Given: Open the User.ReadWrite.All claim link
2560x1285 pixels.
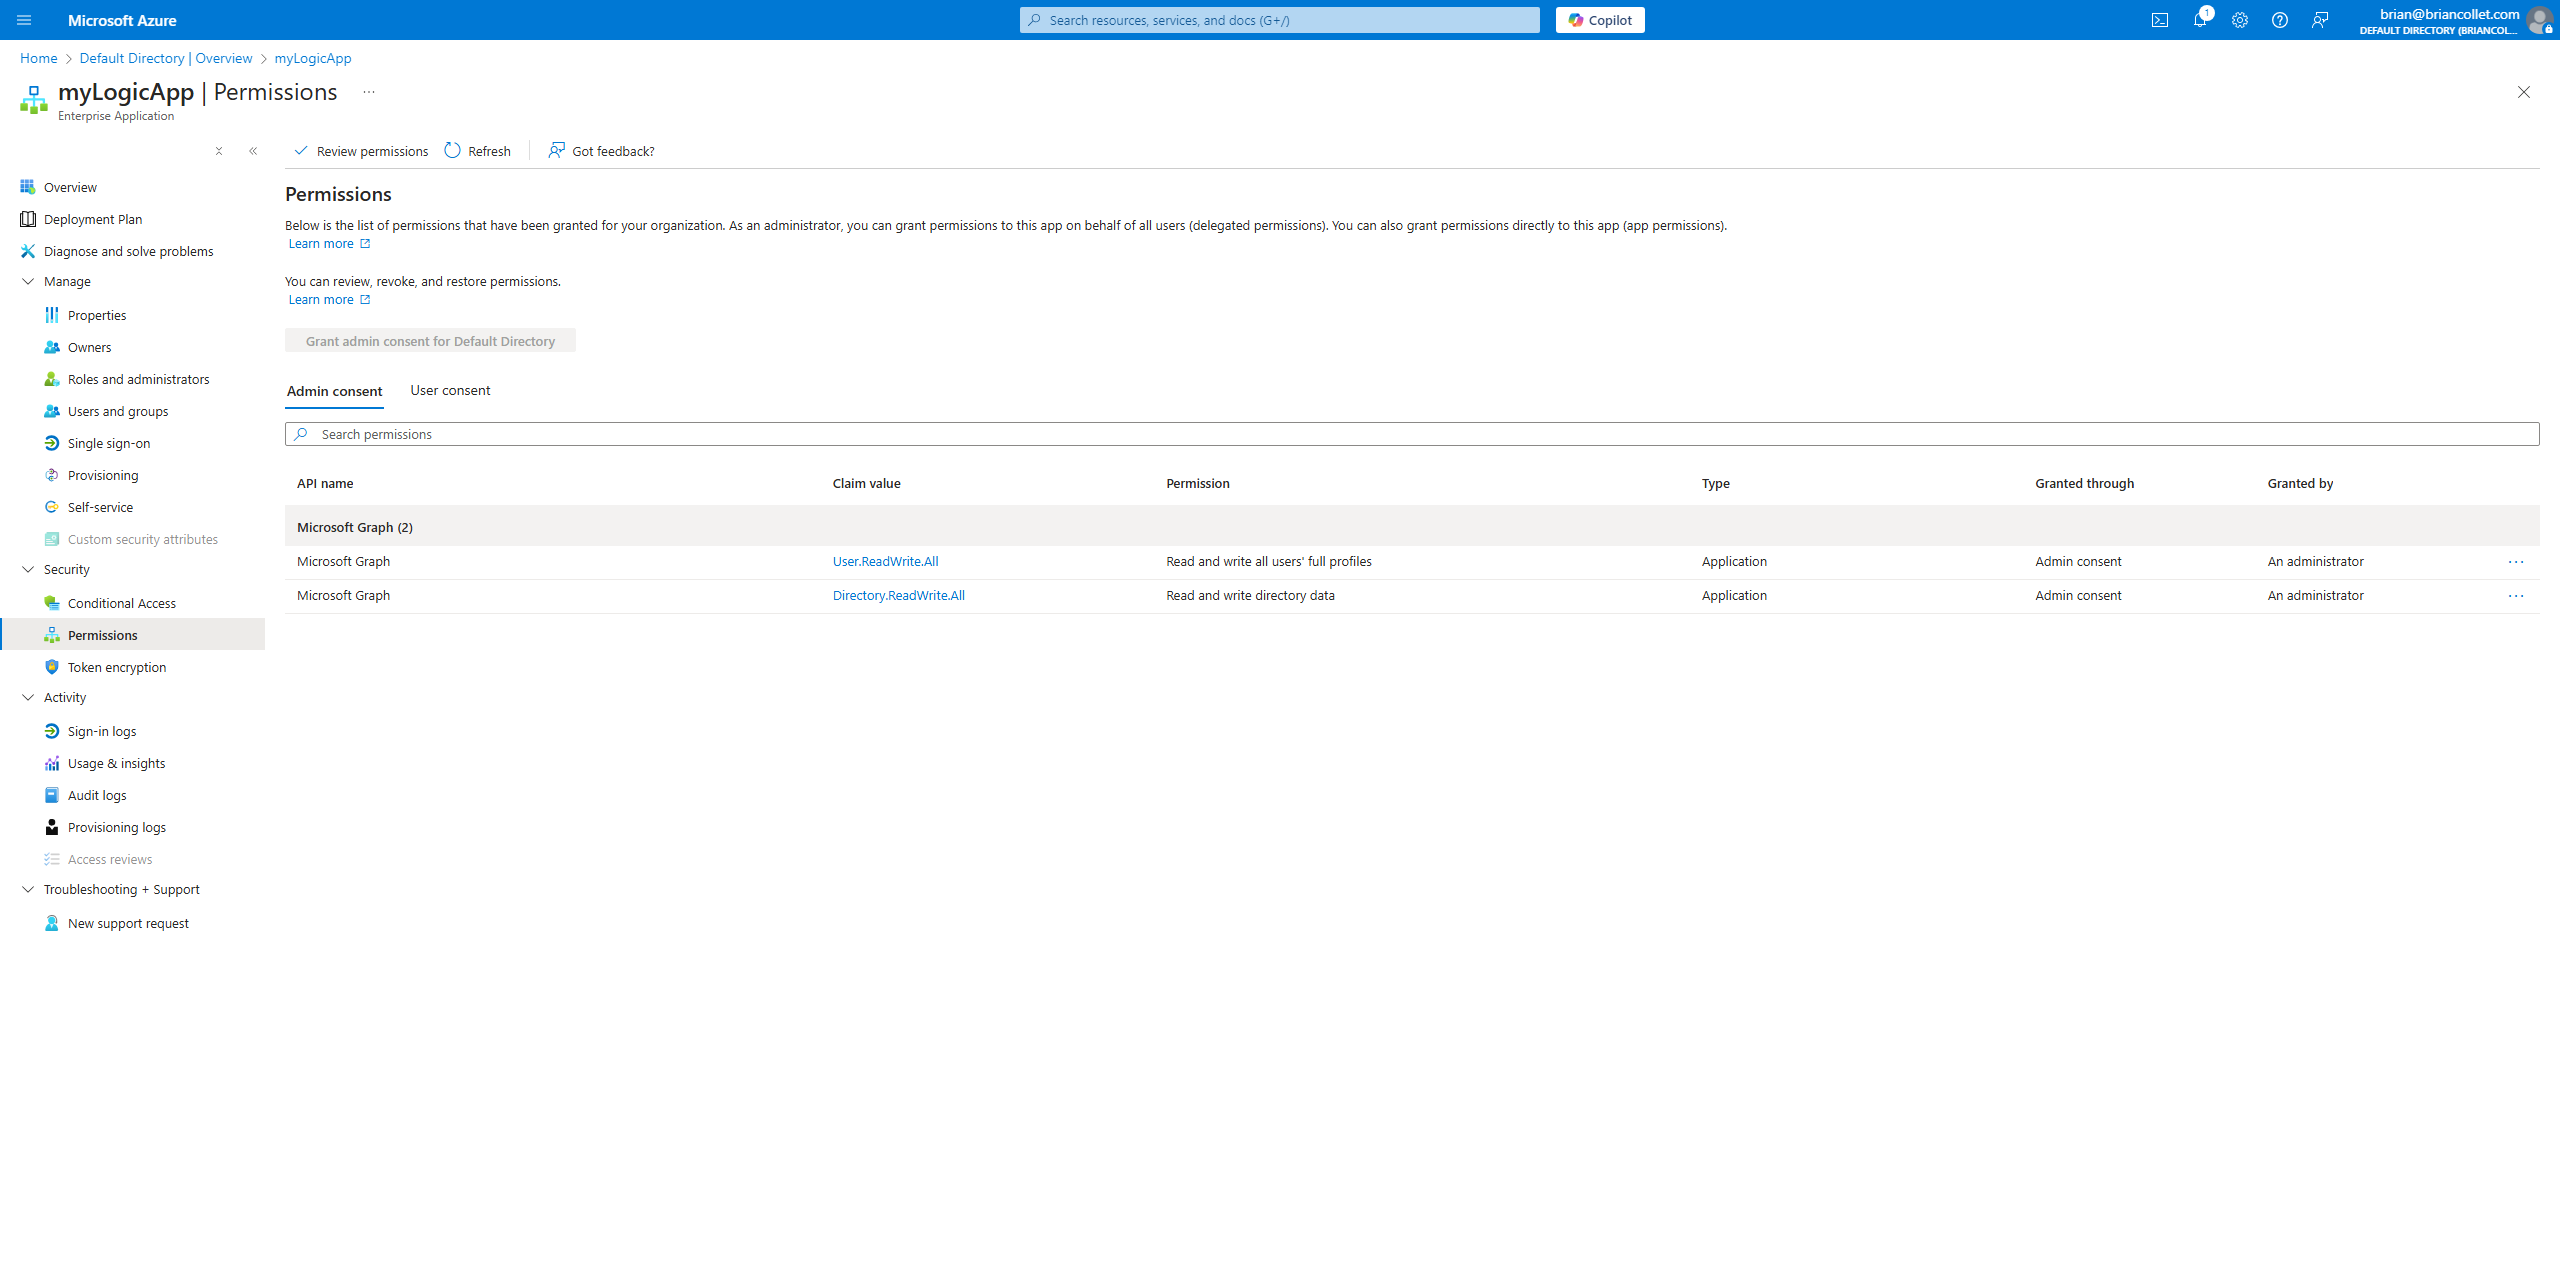Looking at the screenshot, I should click(x=885, y=561).
